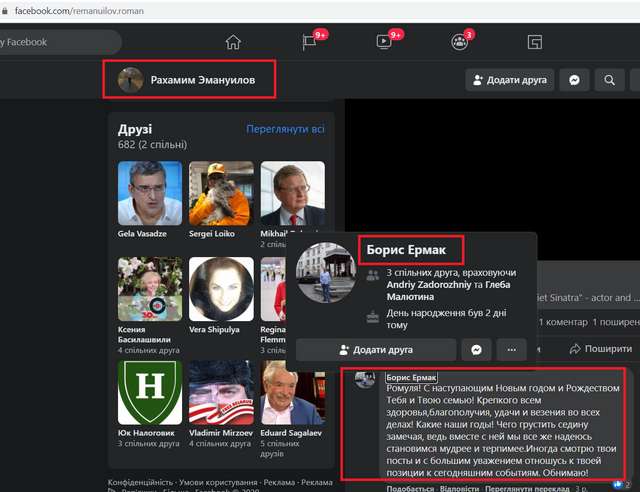The image size is (640, 492).
Task: Open Gaming icon in top navigation
Action: [535, 42]
